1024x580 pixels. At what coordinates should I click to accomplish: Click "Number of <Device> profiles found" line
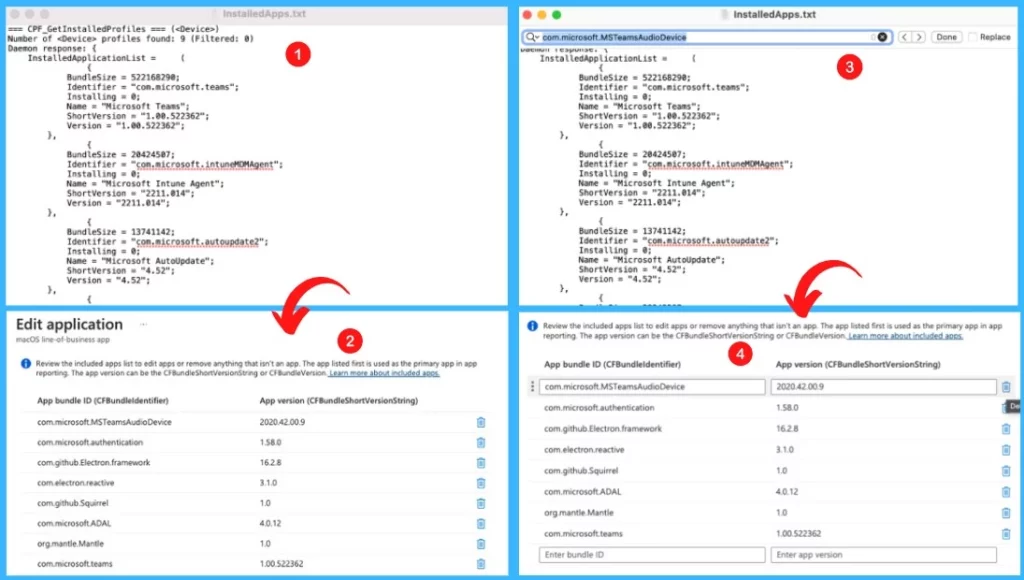pos(131,39)
